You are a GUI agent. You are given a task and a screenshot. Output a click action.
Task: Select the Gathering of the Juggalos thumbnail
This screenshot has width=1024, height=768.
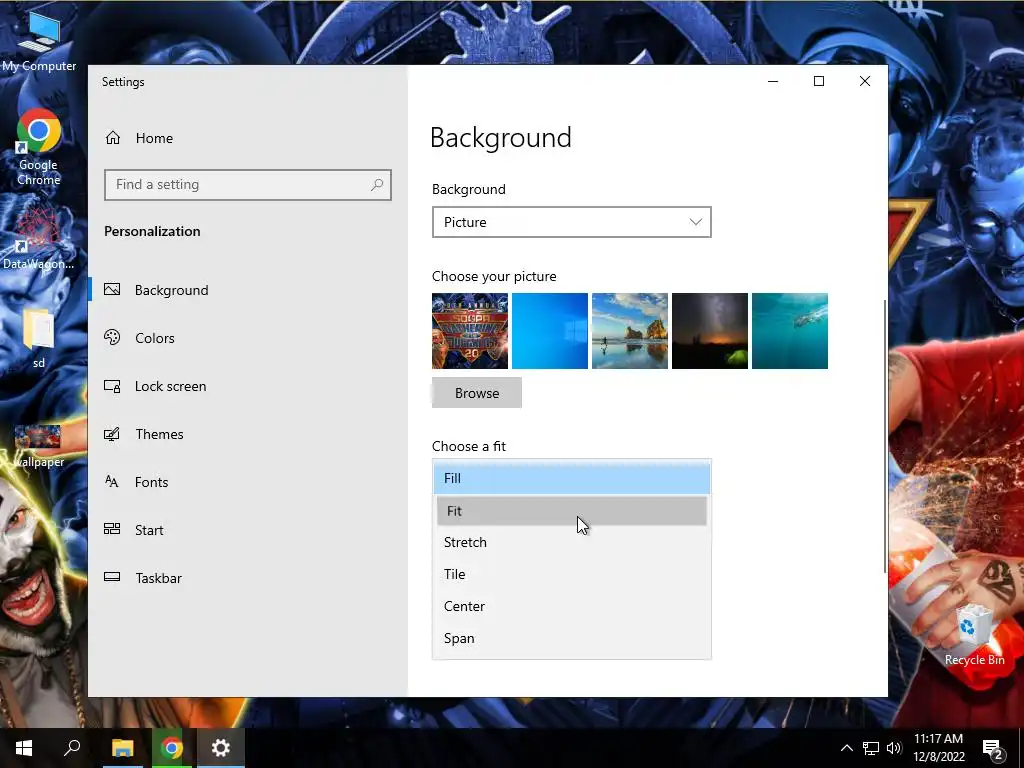click(470, 331)
